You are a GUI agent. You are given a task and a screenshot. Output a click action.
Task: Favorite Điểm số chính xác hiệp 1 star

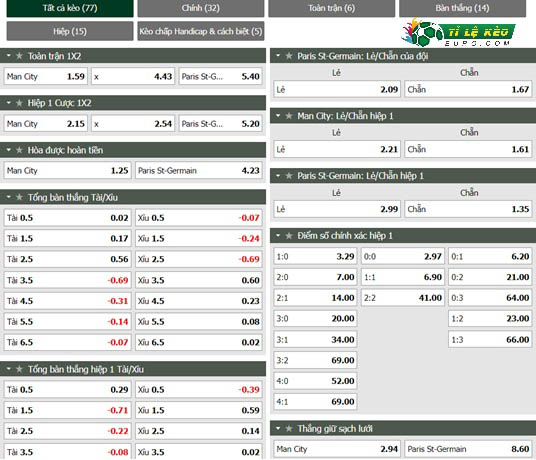(289, 235)
